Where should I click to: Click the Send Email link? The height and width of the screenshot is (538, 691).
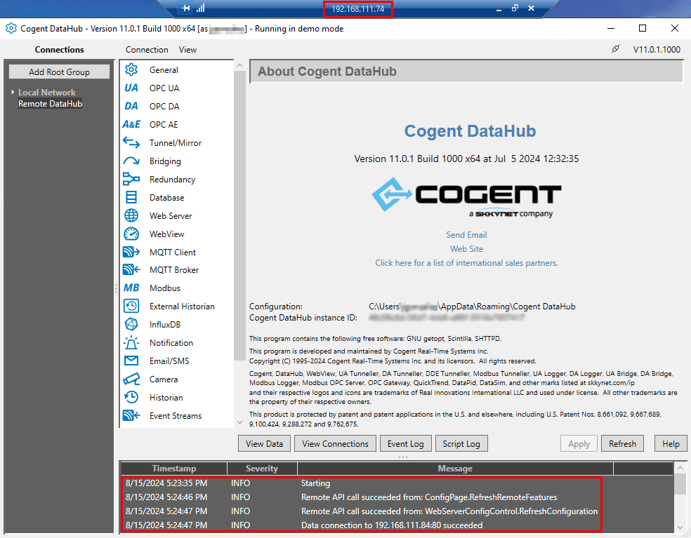click(x=466, y=235)
